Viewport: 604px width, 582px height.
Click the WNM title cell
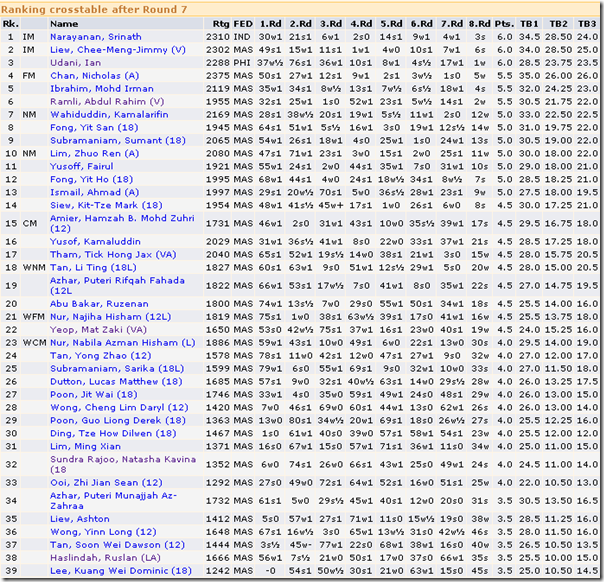34,268
